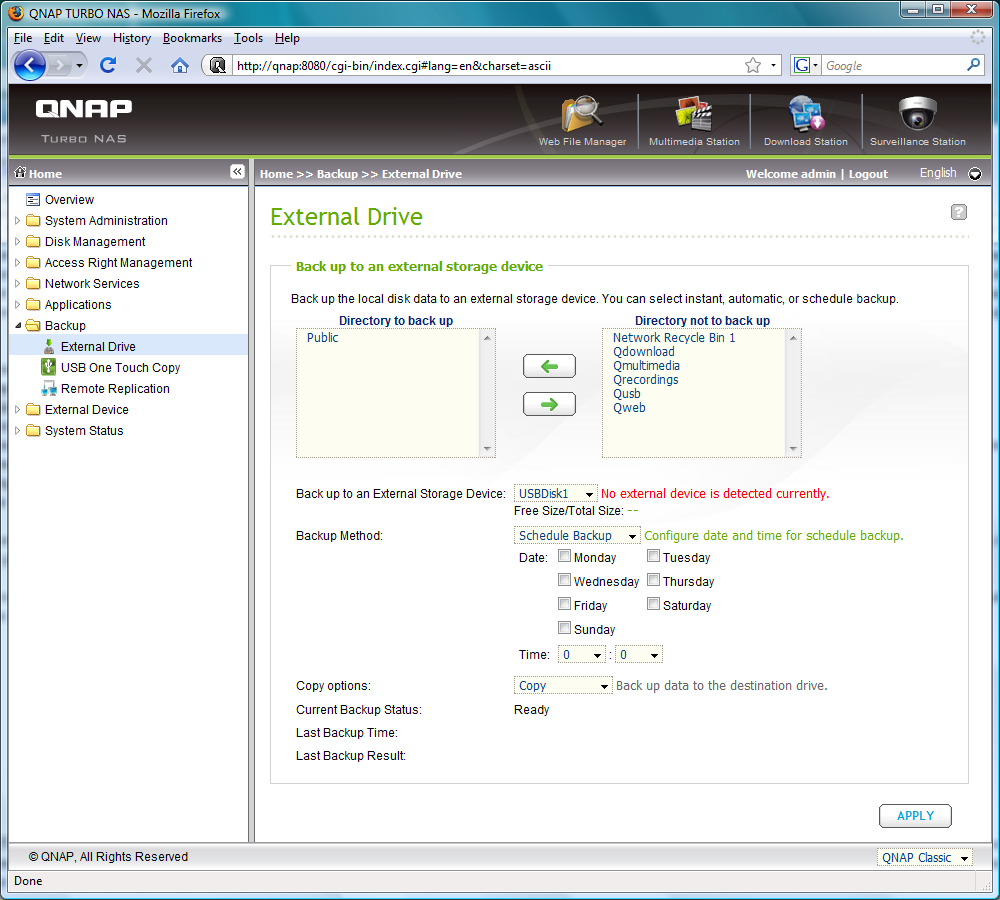Check the Monday checkbox
The height and width of the screenshot is (900, 1000).
tap(564, 556)
